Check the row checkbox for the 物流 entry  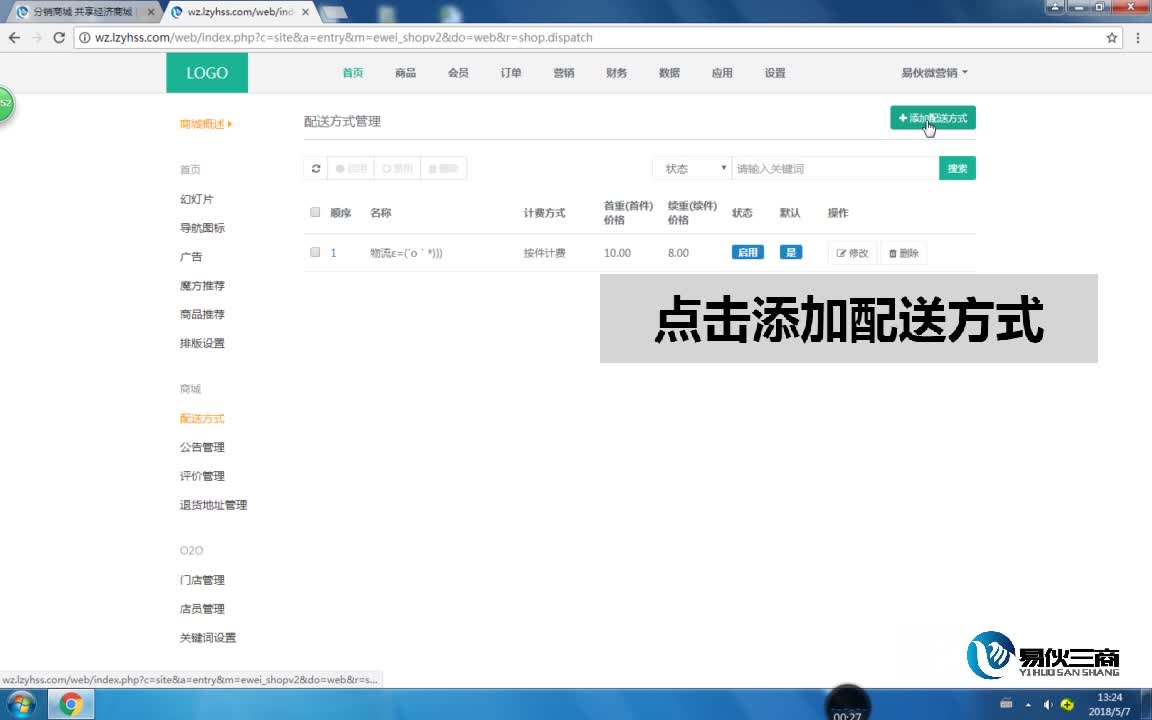click(x=314, y=253)
